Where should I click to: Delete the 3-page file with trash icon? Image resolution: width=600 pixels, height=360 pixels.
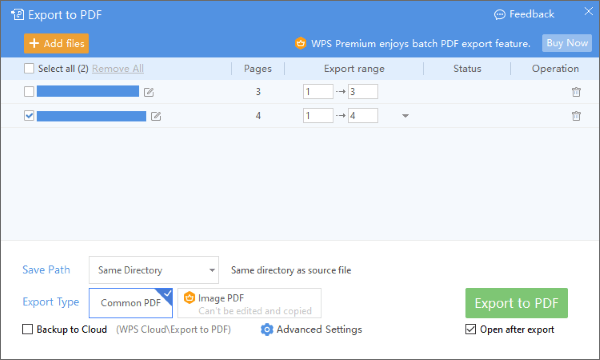576,92
